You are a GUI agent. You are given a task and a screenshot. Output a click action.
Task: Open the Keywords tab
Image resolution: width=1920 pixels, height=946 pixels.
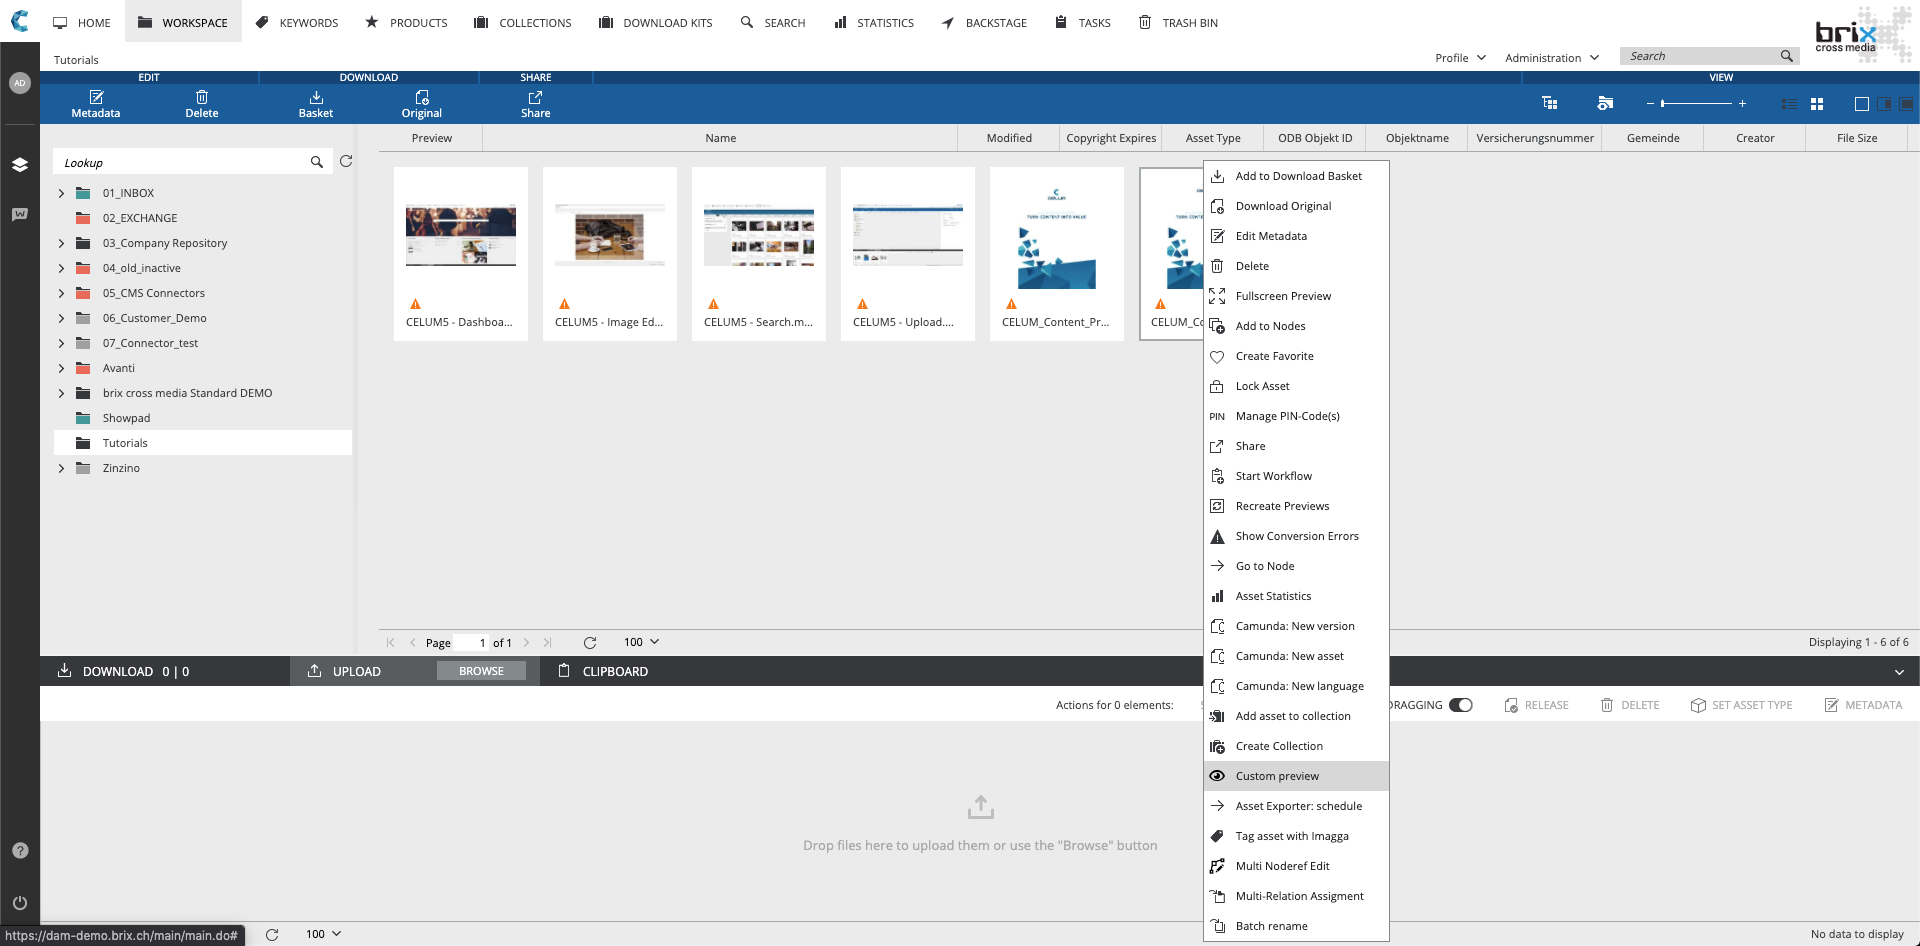click(297, 22)
